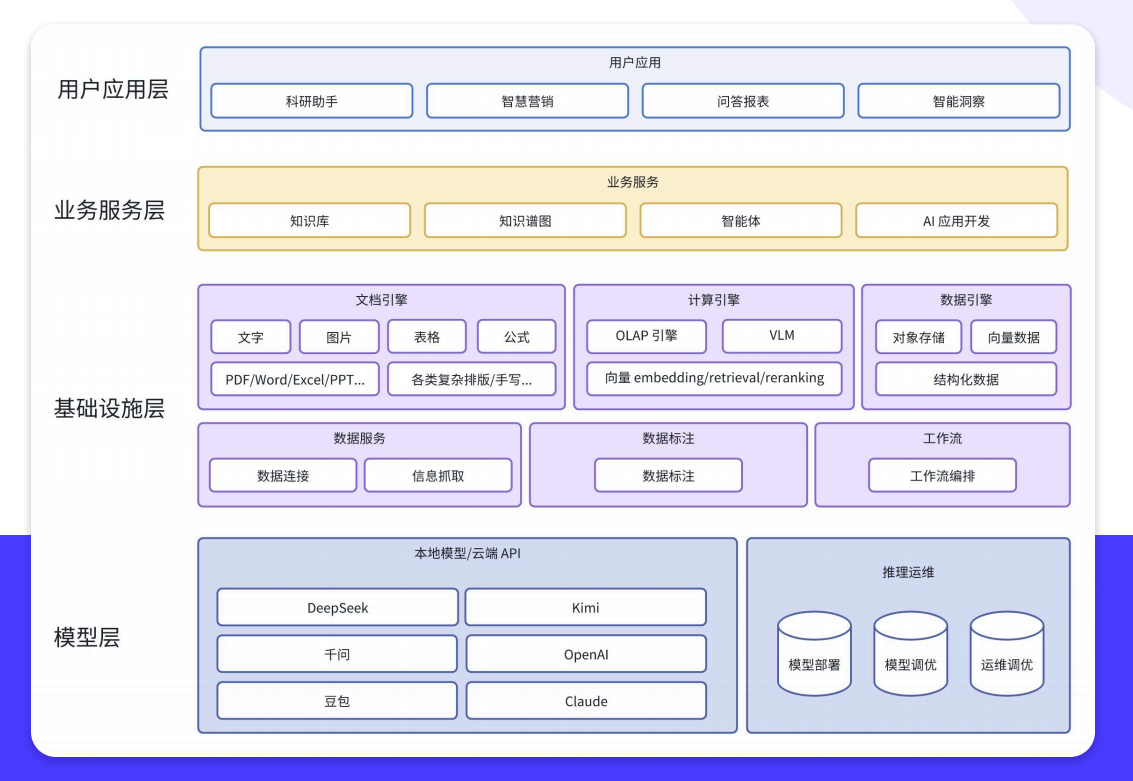The height and width of the screenshot is (781, 1133).
Task: Open 智能洞察 in user applications
Action: pyautogui.click(x=958, y=101)
